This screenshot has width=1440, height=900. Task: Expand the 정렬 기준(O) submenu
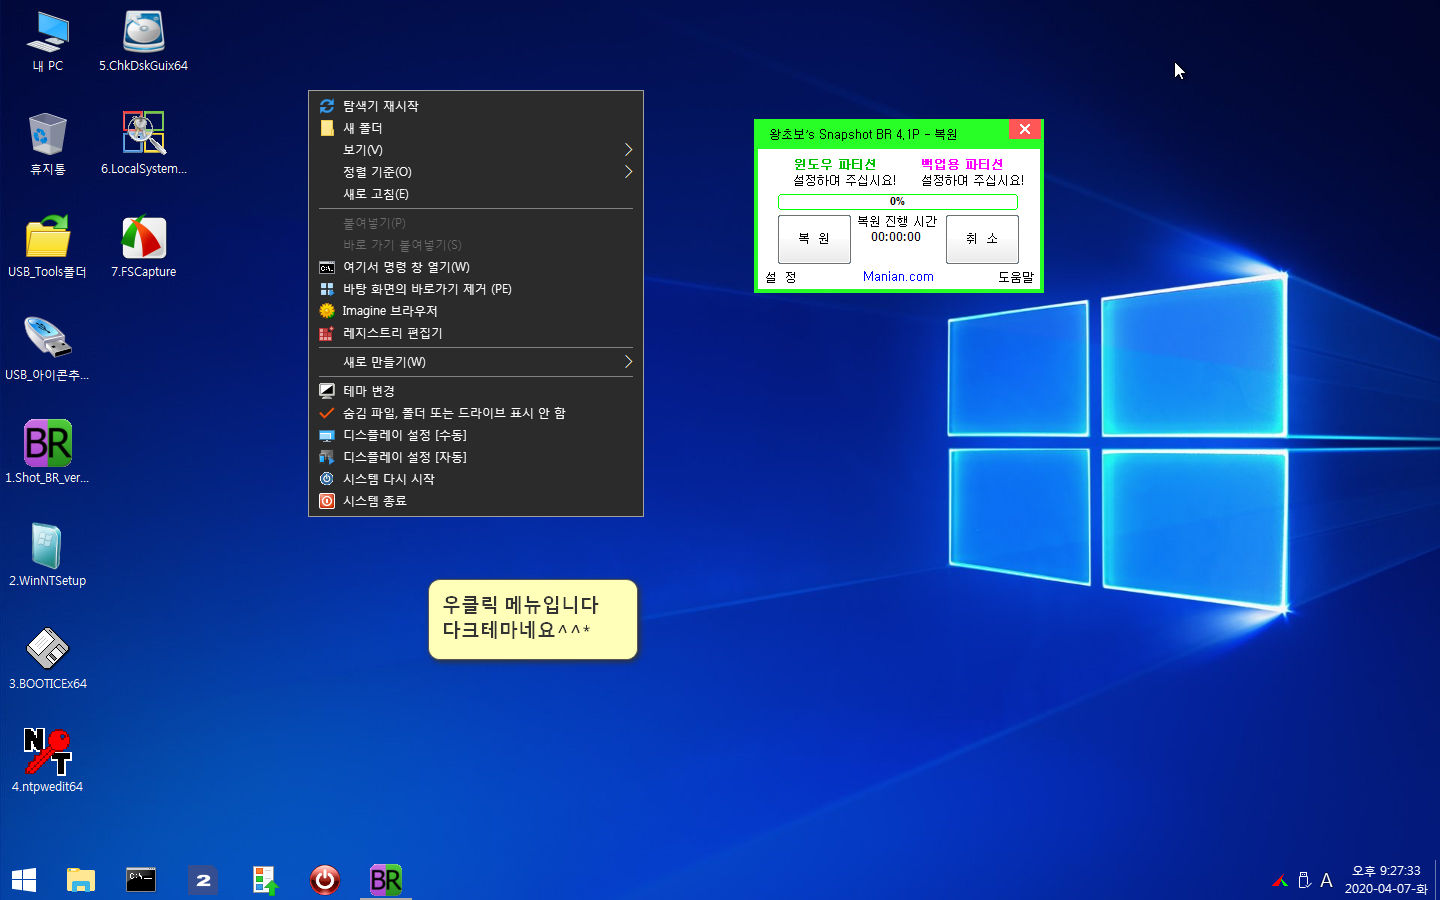pos(476,172)
